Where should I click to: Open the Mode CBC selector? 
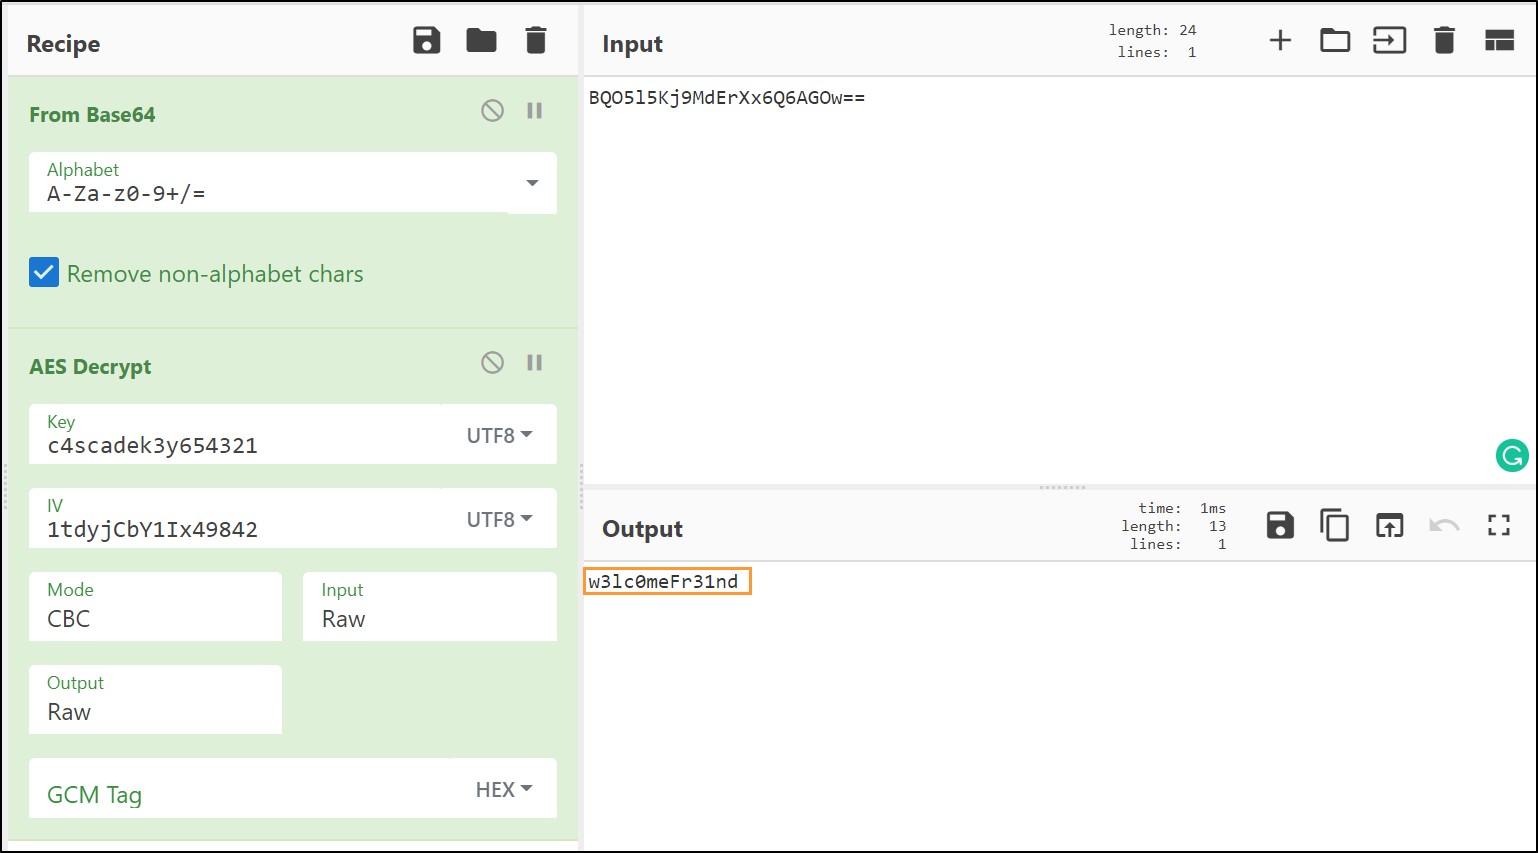[x=155, y=606]
